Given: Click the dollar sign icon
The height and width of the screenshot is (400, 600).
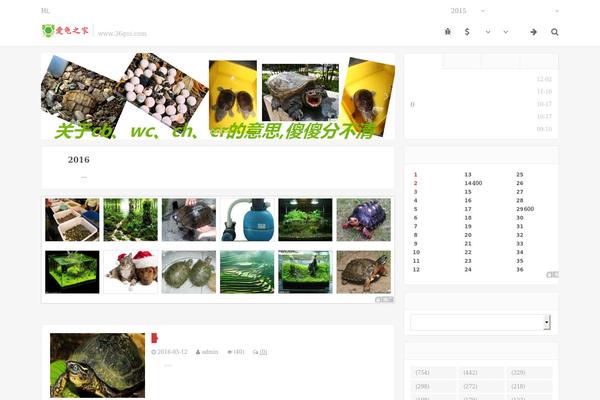Looking at the screenshot, I should click(x=467, y=32).
